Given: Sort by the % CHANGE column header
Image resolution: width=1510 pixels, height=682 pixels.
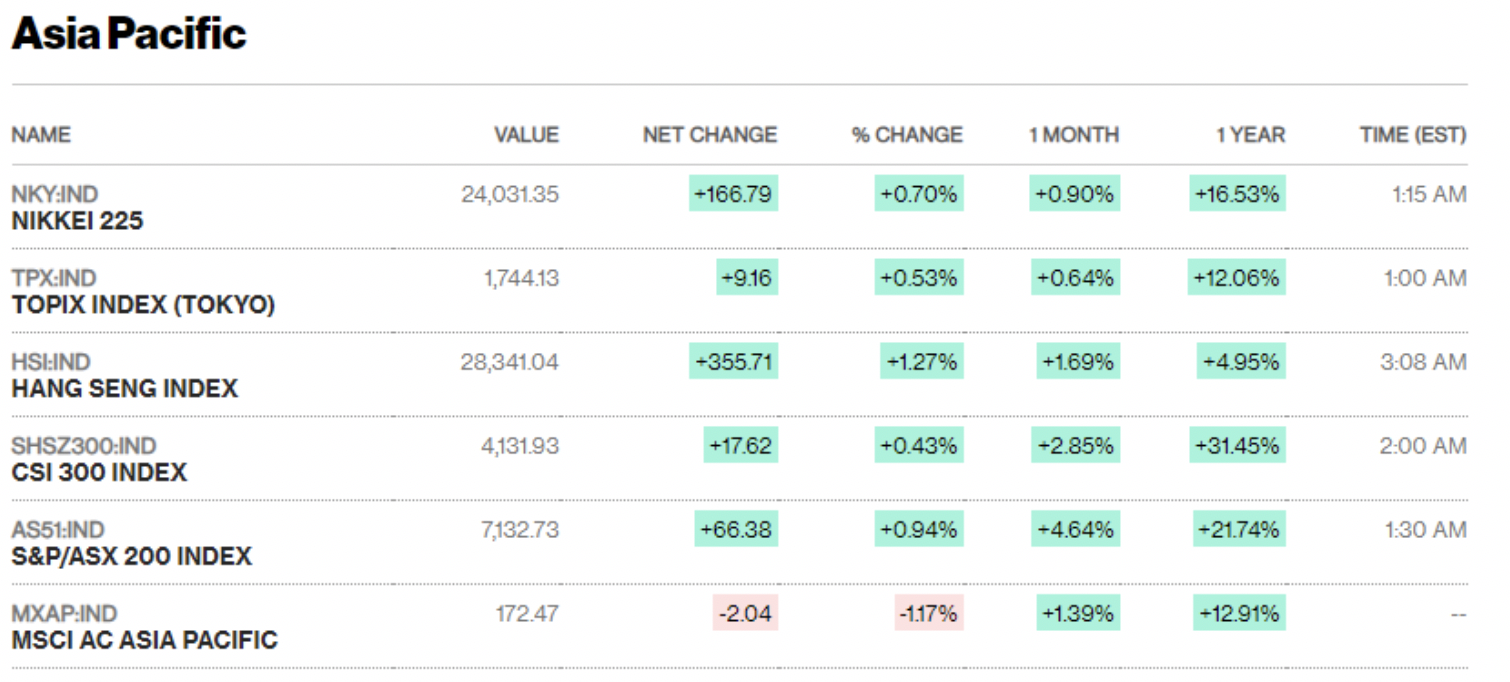Looking at the screenshot, I should [x=907, y=135].
